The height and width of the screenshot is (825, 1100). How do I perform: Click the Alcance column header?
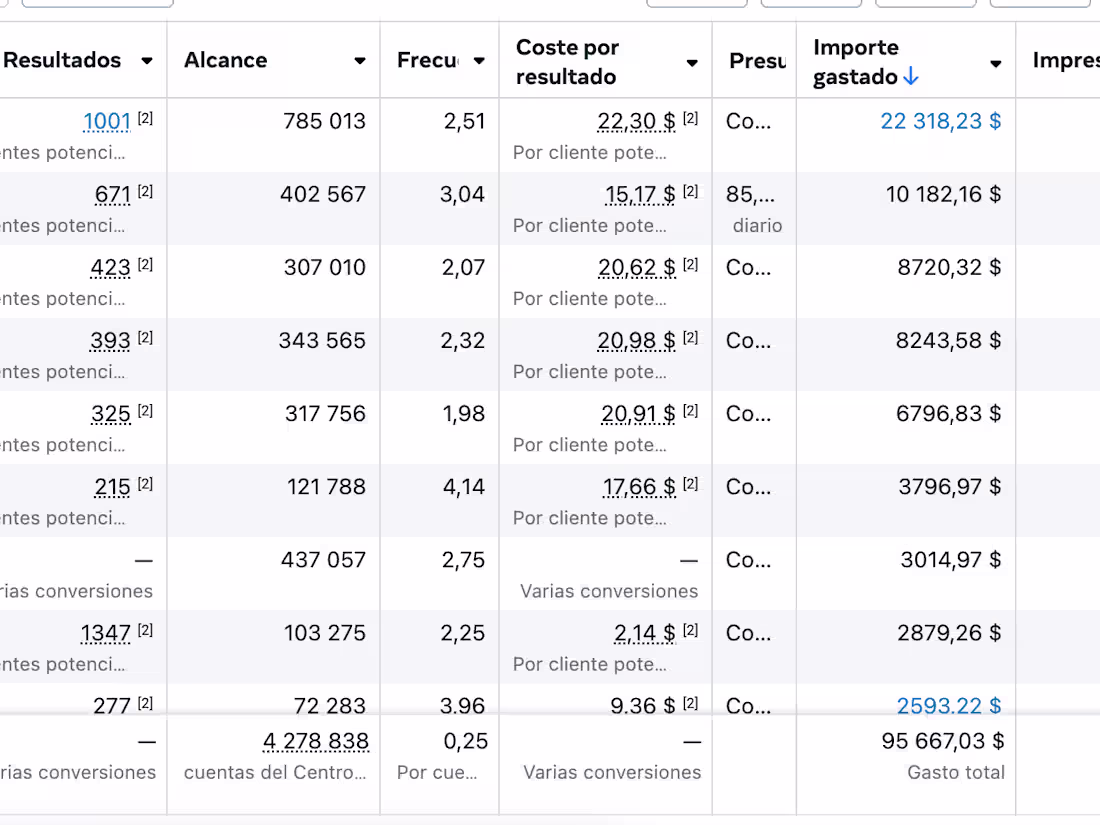click(x=226, y=61)
